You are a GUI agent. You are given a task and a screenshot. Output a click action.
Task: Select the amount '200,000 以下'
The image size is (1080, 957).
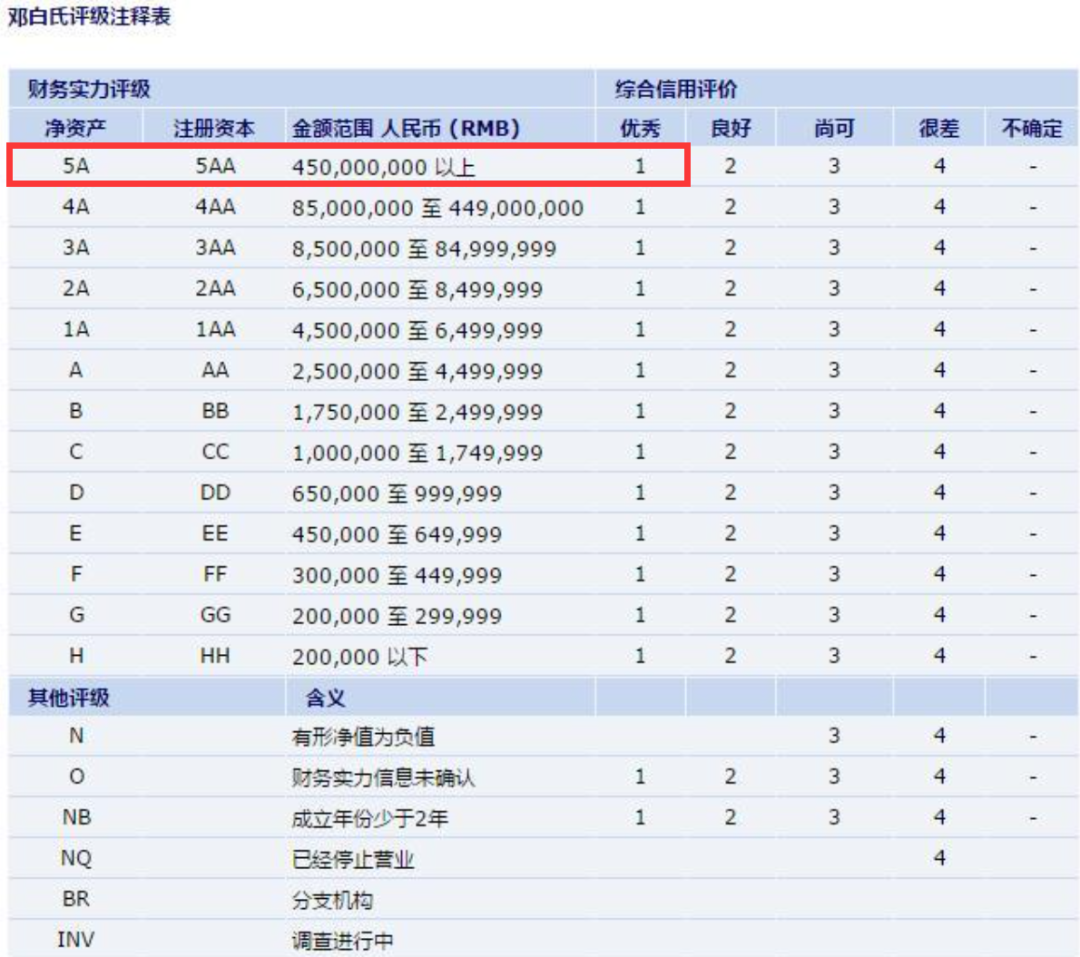[x=360, y=657]
